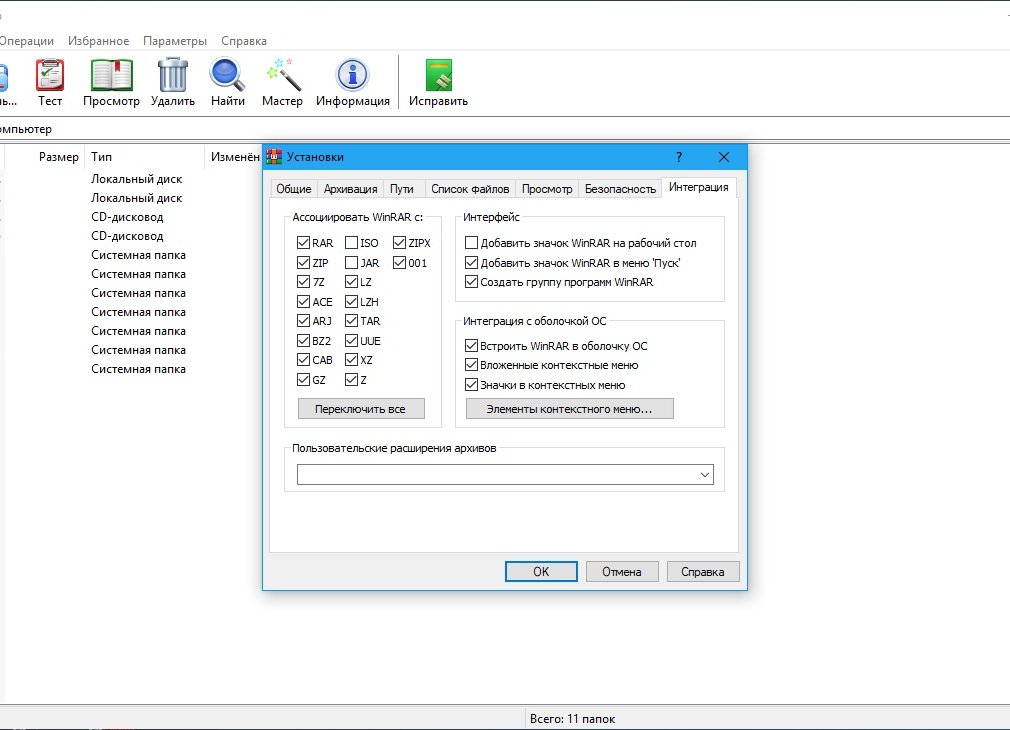Select the first Локальный диск row
This screenshot has height=730, width=1010.
pyautogui.click(x=137, y=179)
